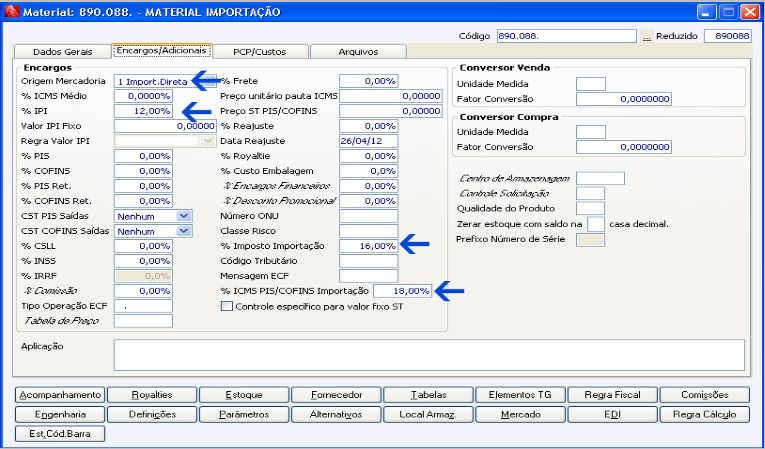Open Elementos TG
The image size is (765, 449).
click(x=520, y=395)
